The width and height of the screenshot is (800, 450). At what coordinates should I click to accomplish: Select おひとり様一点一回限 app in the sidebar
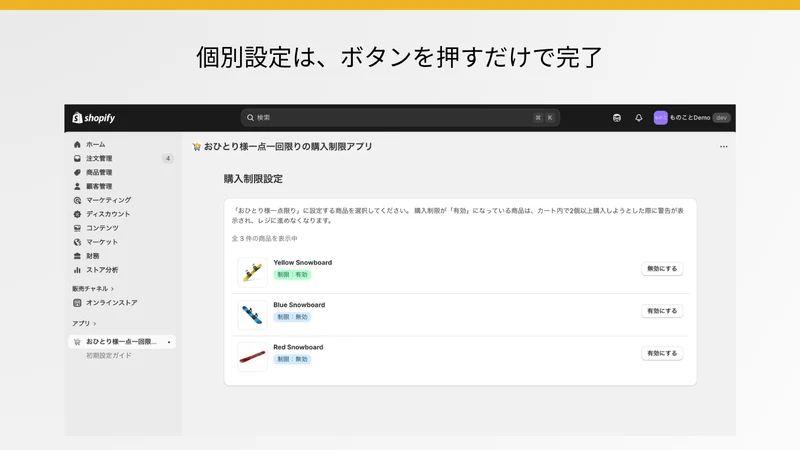(122, 342)
